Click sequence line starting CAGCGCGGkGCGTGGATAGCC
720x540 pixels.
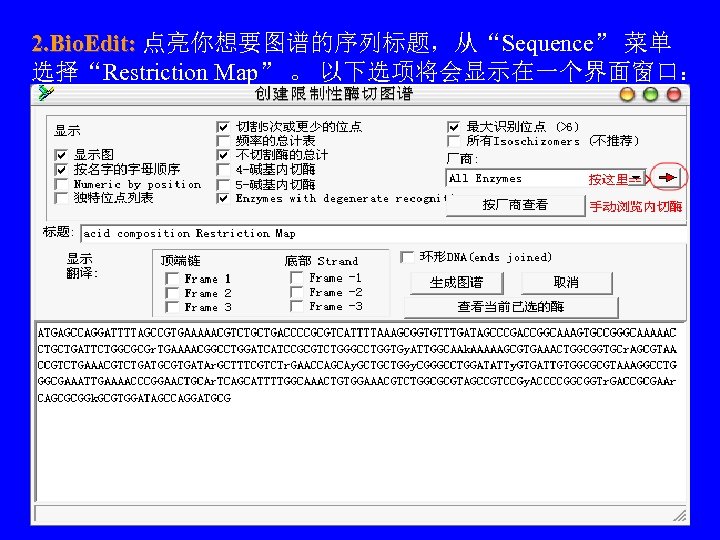tap(134, 398)
